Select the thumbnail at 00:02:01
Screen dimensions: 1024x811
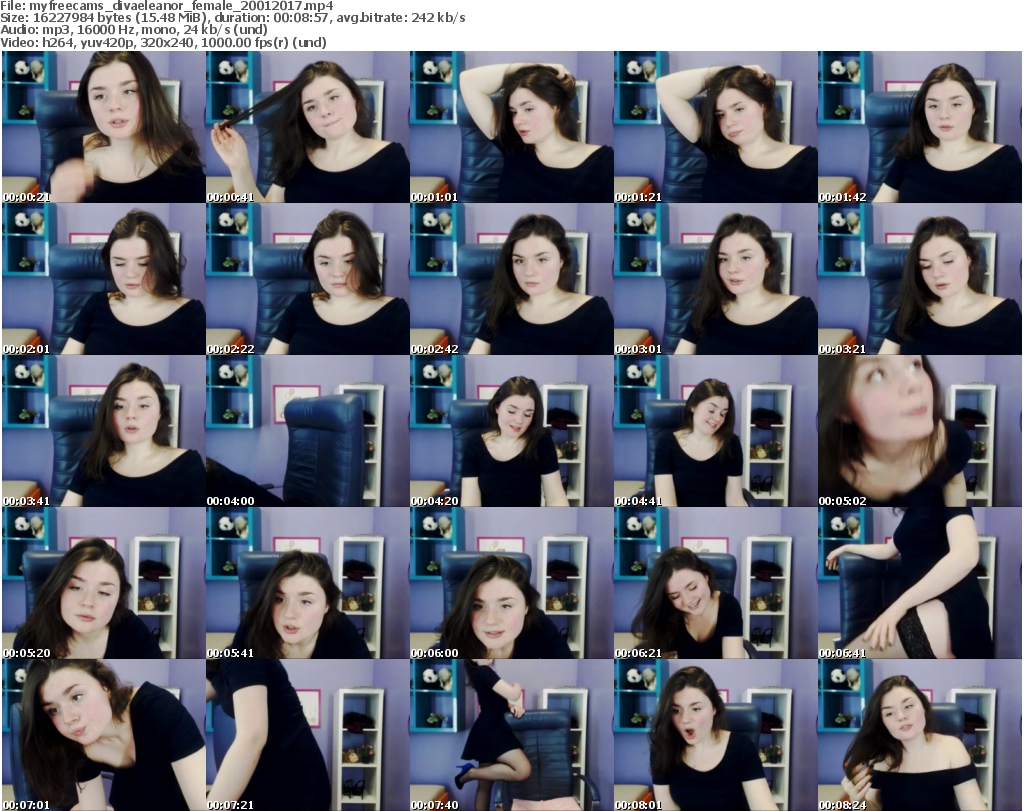[103, 280]
